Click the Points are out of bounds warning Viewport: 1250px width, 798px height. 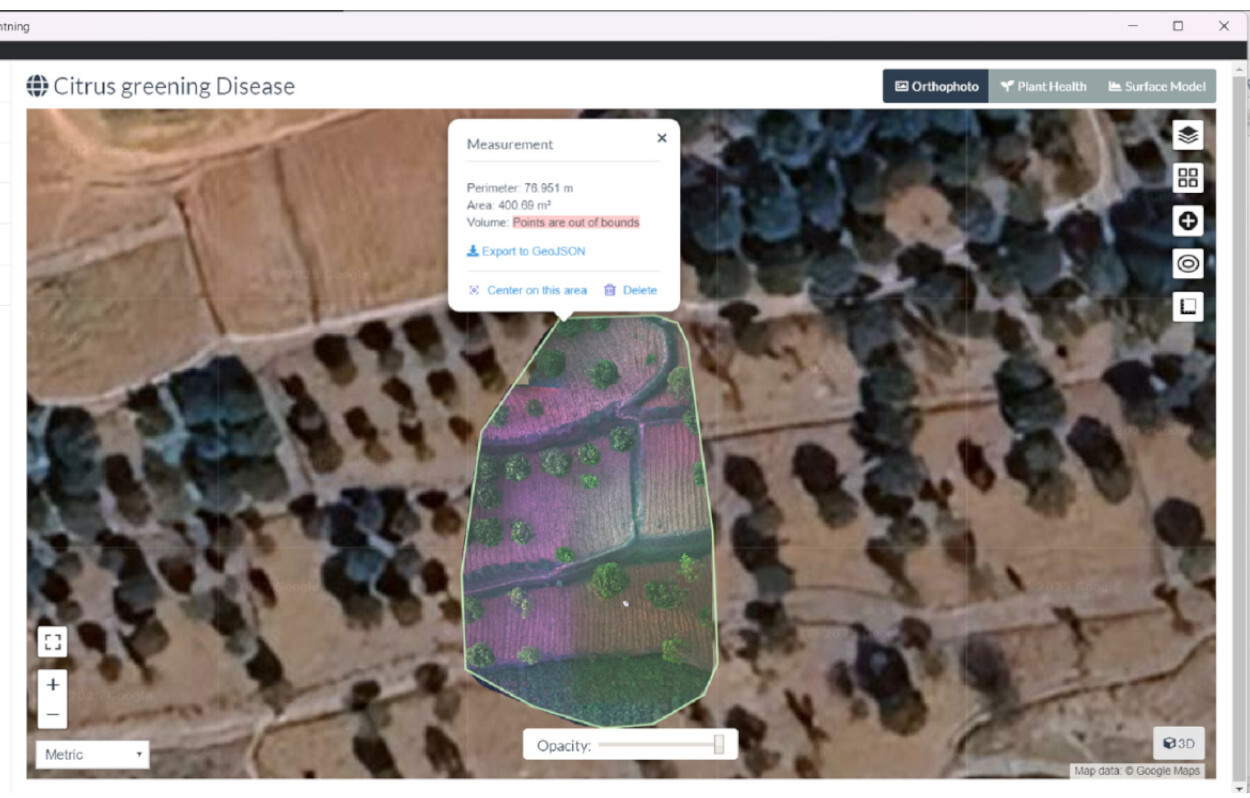(x=576, y=222)
